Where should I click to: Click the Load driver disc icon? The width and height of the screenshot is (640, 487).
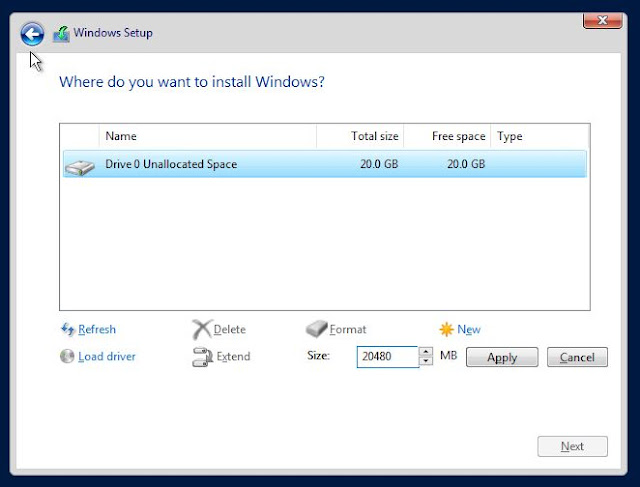pyautogui.click(x=67, y=356)
